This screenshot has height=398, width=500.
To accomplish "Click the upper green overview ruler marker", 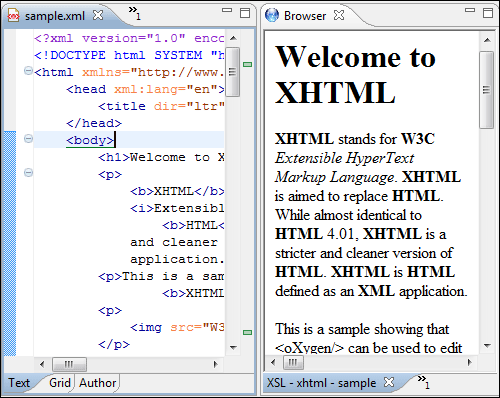I will 247,64.
